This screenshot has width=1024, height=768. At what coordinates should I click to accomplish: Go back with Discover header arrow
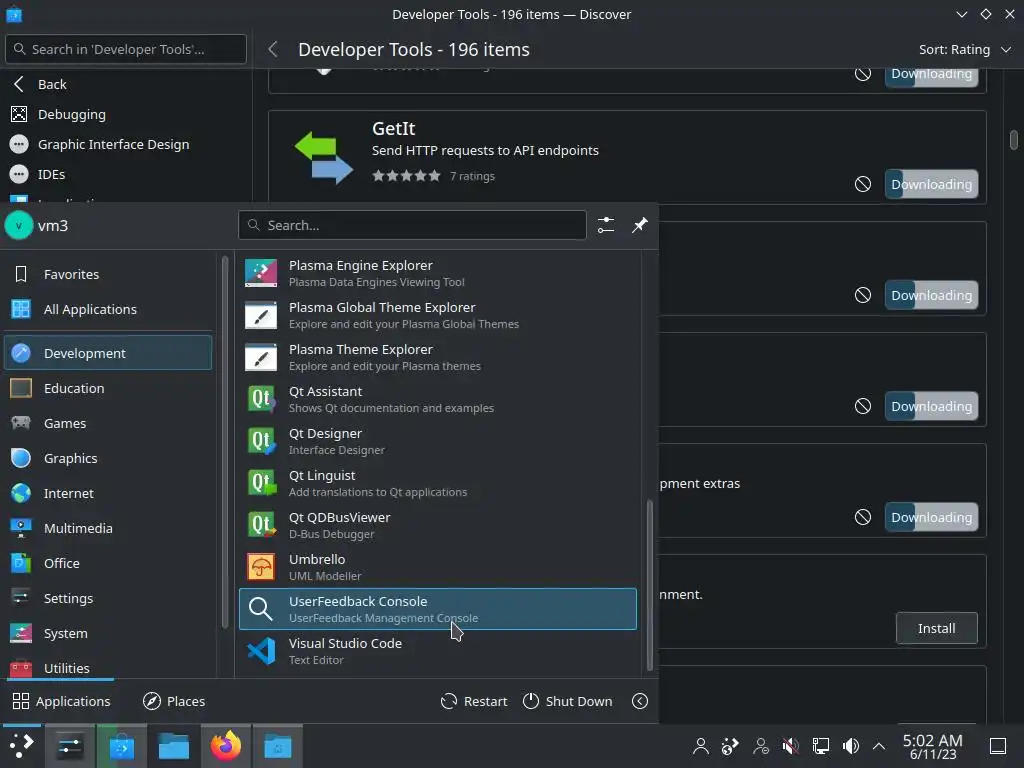(273, 50)
